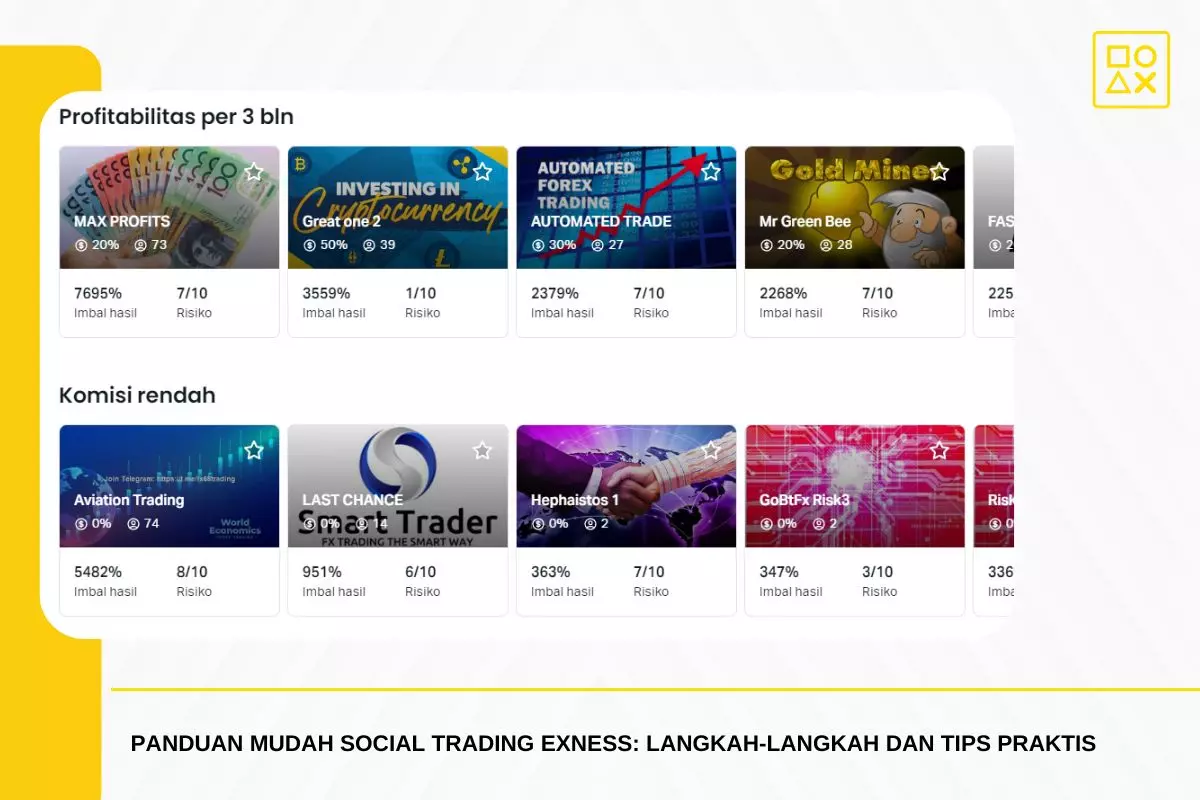The width and height of the screenshot is (1200, 800).
Task: Click the Great one 2 strategy name
Action: pos(342,221)
